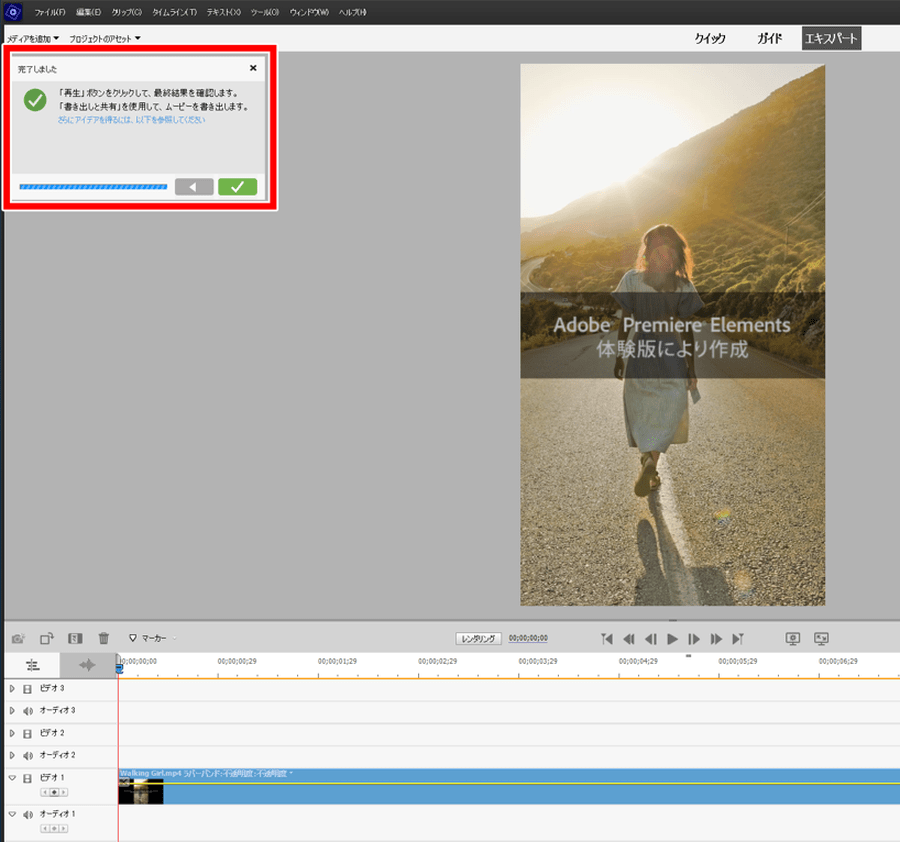Open the ツール menu
This screenshot has width=900, height=842.
(x=265, y=12)
